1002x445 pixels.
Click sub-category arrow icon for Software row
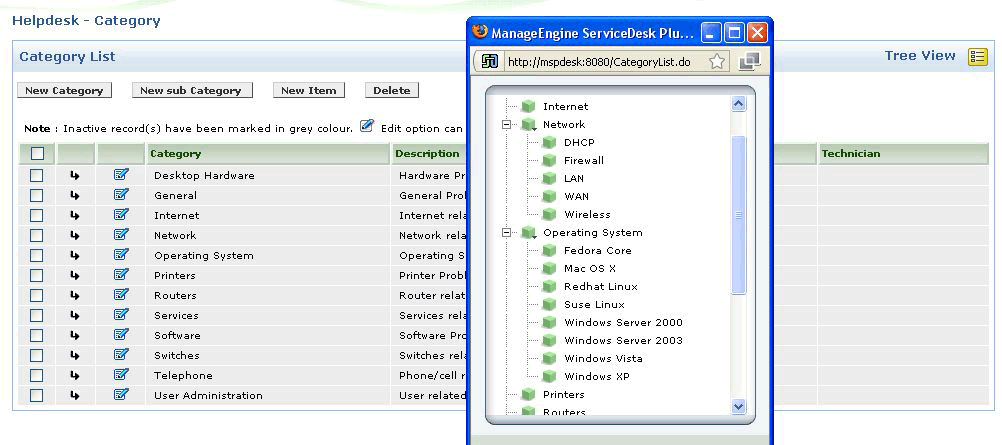point(75,336)
